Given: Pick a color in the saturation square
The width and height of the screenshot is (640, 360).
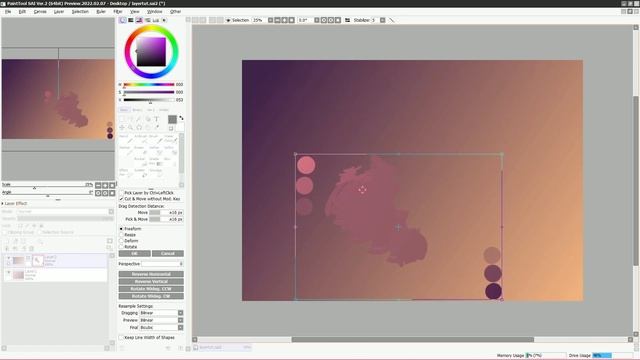Looking at the screenshot, I should [x=151, y=52].
